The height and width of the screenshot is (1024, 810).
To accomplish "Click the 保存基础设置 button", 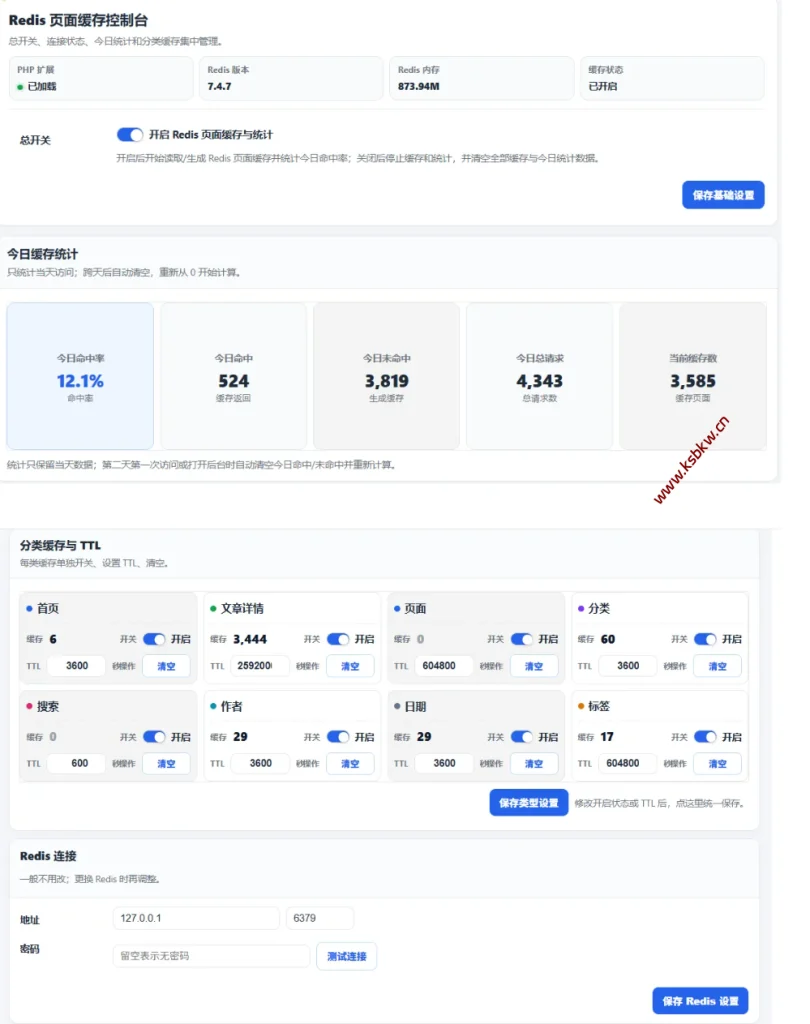I will pos(723,195).
